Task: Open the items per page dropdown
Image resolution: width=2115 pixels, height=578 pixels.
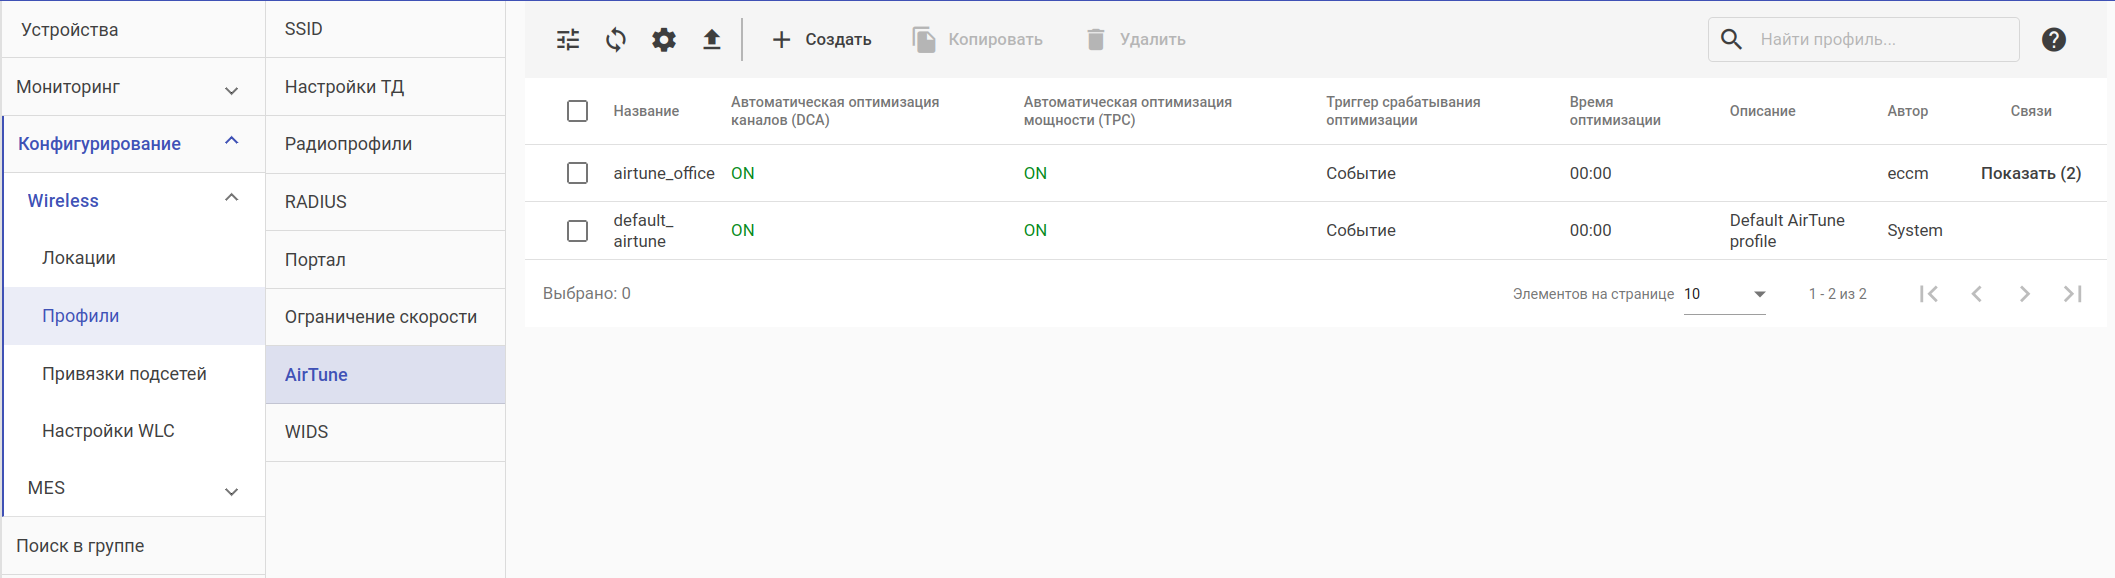Action: [1725, 294]
